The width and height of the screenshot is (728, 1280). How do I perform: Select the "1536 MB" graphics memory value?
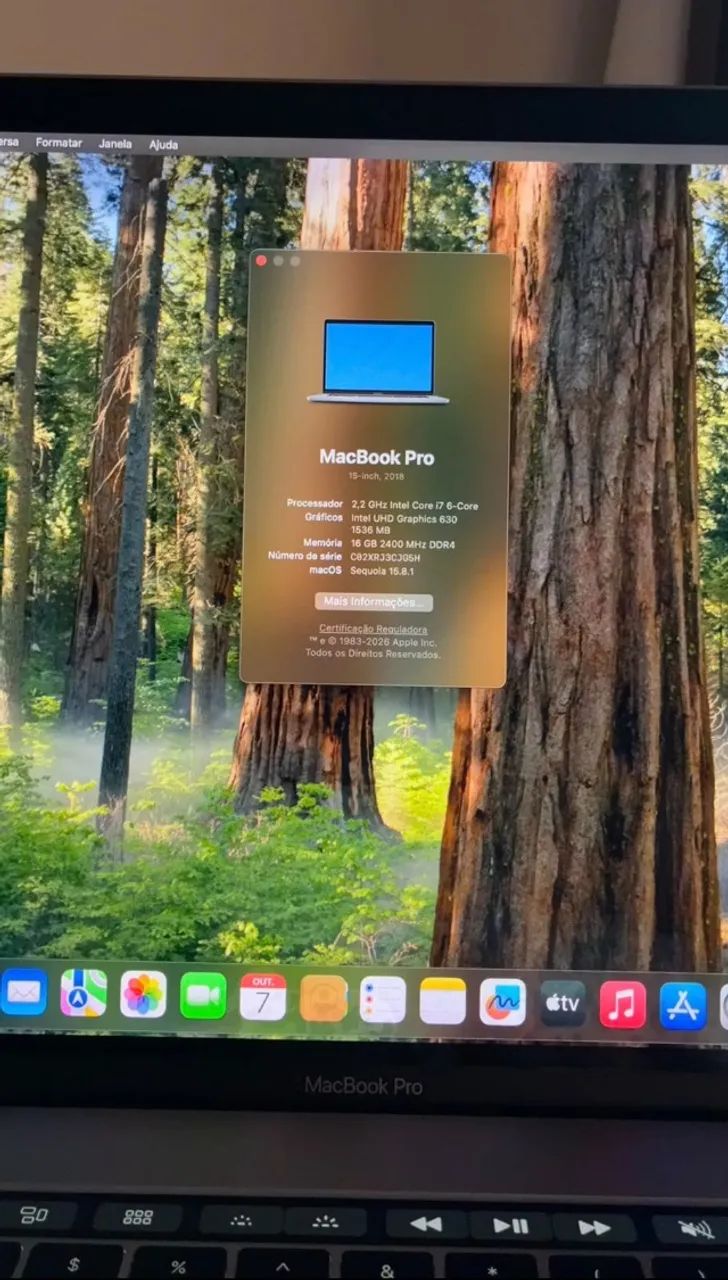click(370, 530)
